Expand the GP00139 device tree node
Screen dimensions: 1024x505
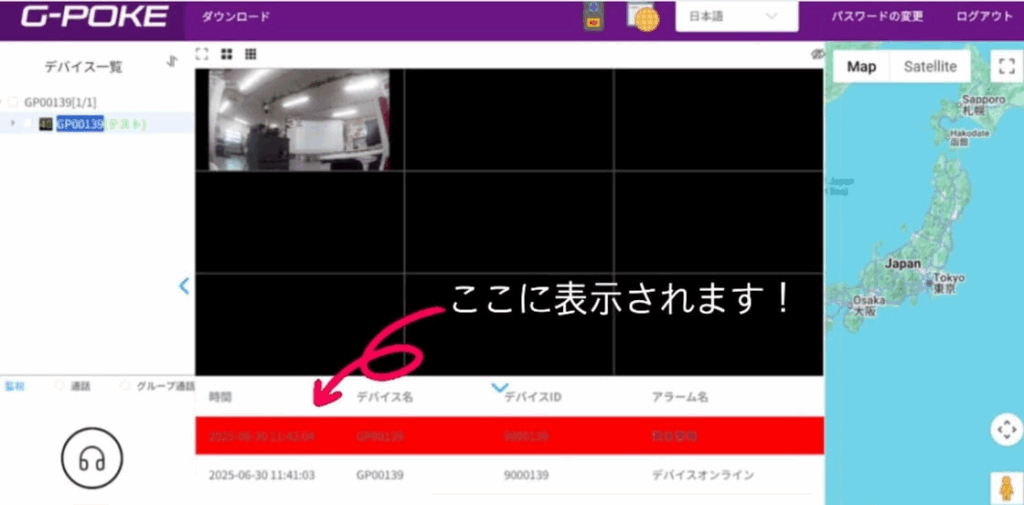[x=12, y=124]
